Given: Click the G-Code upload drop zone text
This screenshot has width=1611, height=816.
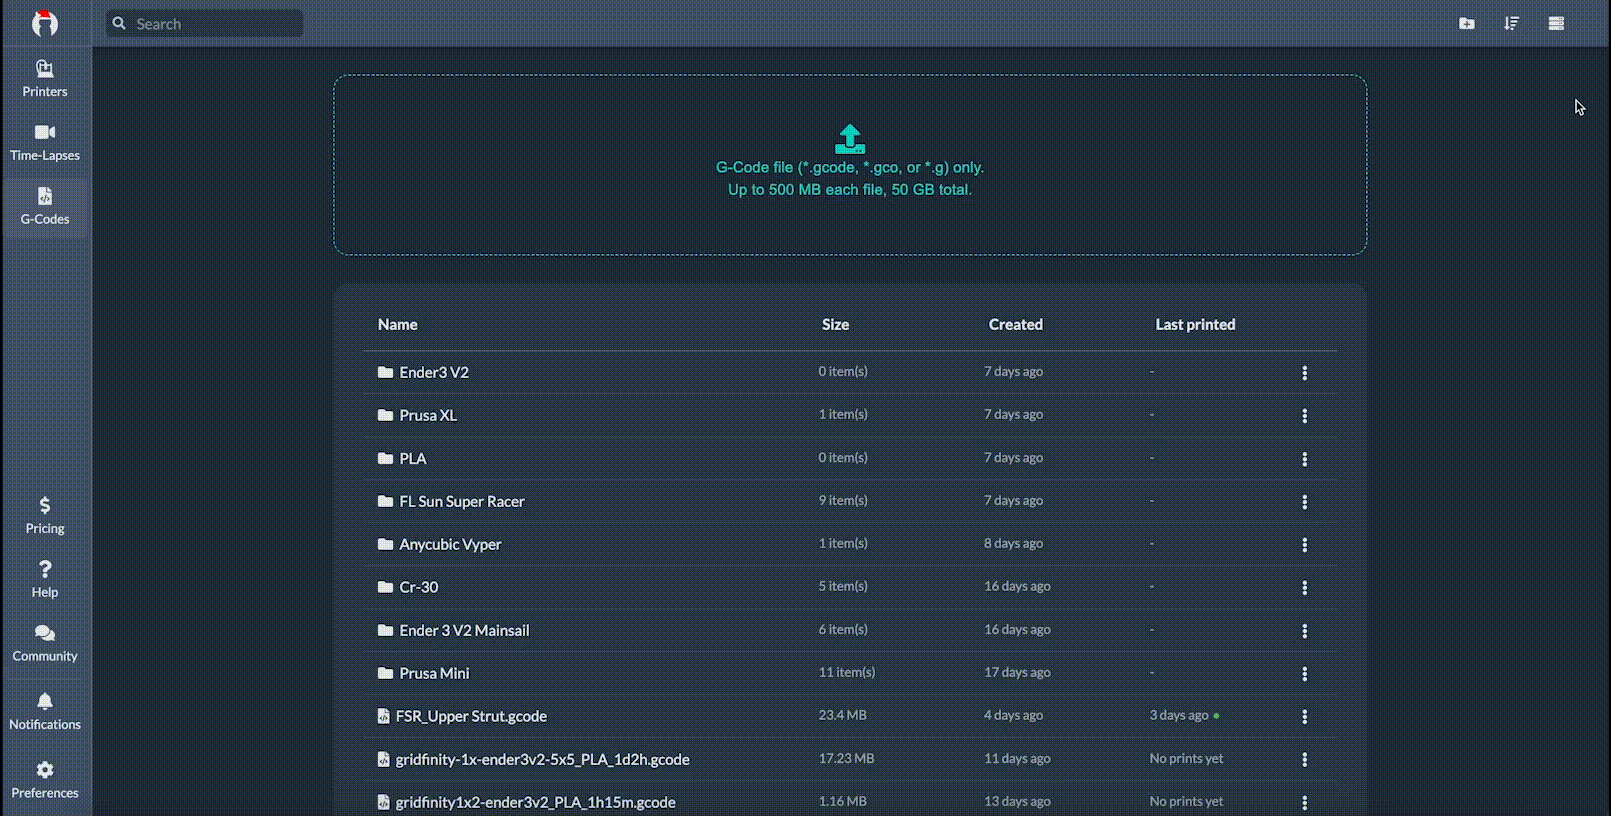Looking at the screenshot, I should pyautogui.click(x=850, y=178).
